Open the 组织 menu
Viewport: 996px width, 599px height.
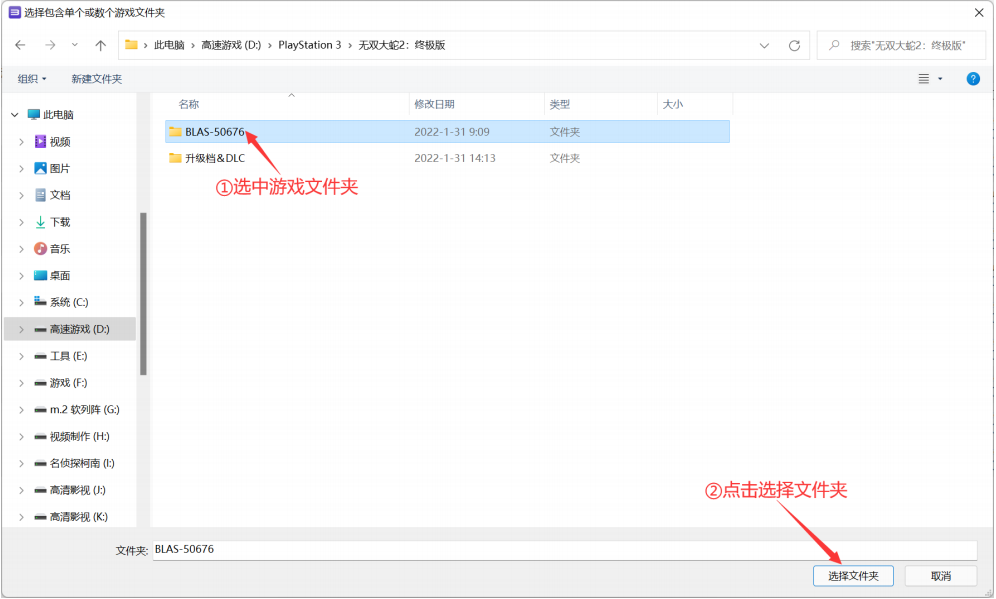(x=32, y=79)
